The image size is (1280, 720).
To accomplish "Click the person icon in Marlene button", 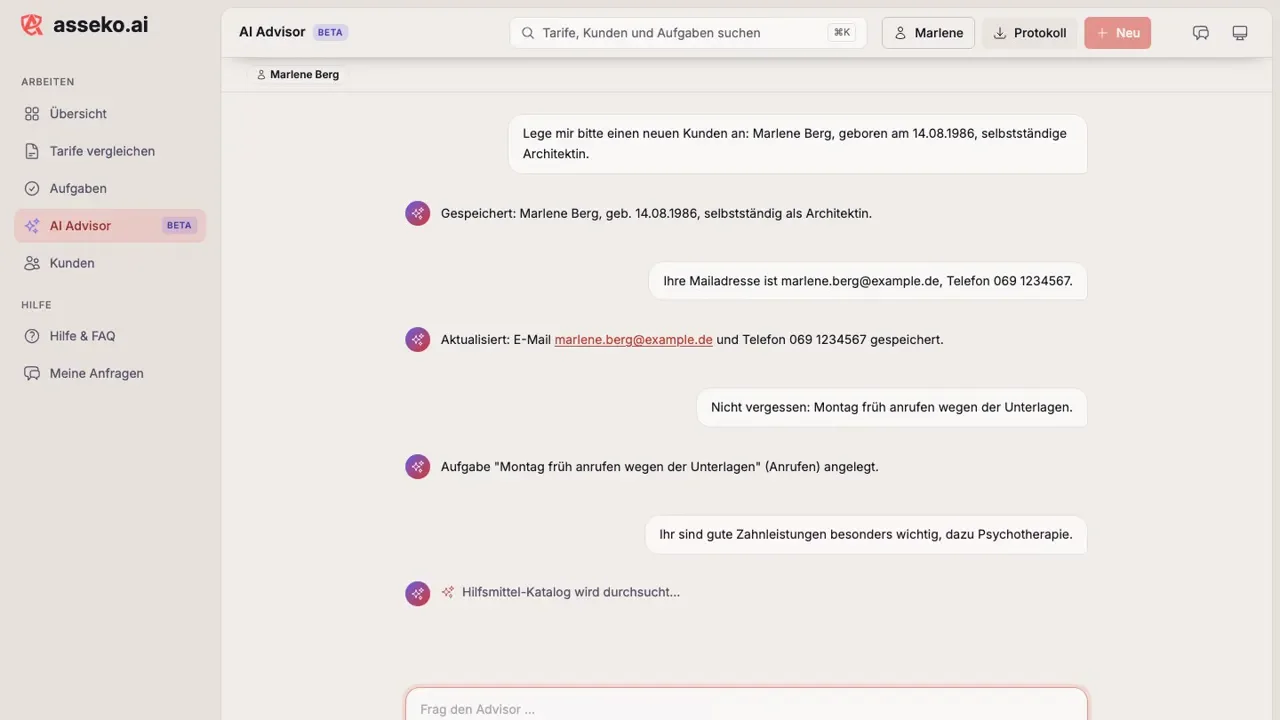I will pos(900,33).
